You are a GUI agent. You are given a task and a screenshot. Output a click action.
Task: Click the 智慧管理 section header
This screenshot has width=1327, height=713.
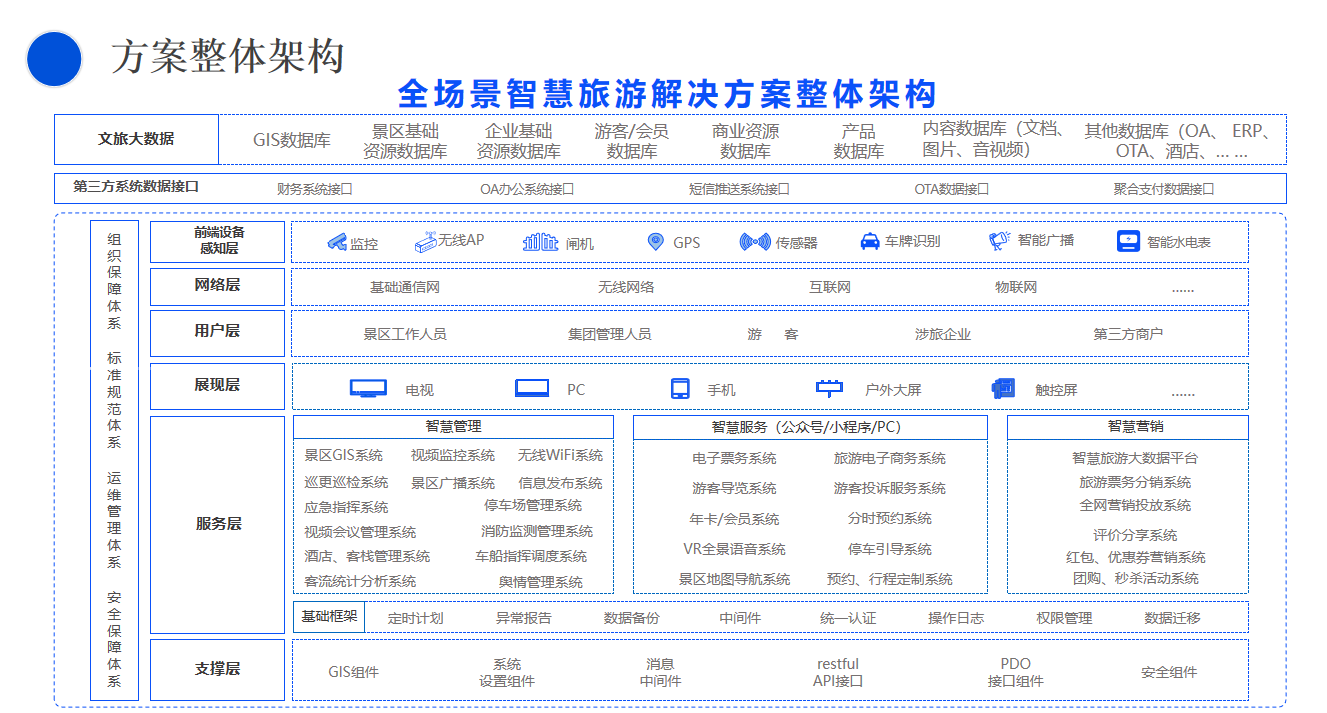(x=453, y=427)
